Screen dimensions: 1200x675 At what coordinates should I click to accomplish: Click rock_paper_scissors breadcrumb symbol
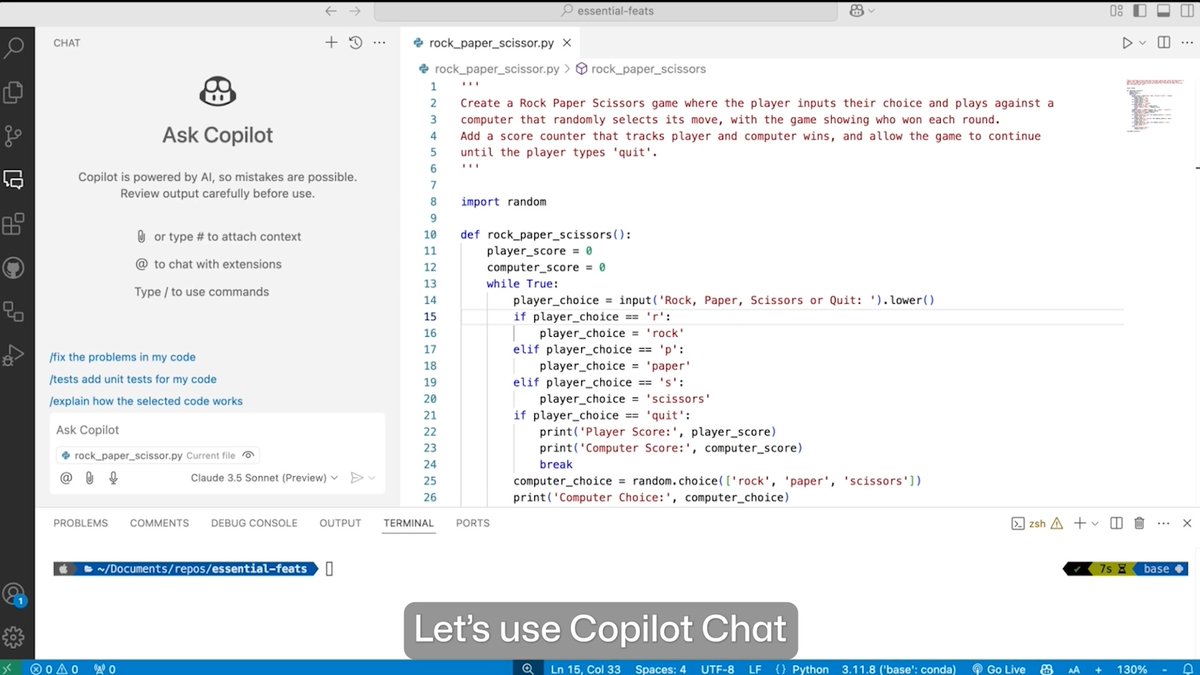(640, 69)
